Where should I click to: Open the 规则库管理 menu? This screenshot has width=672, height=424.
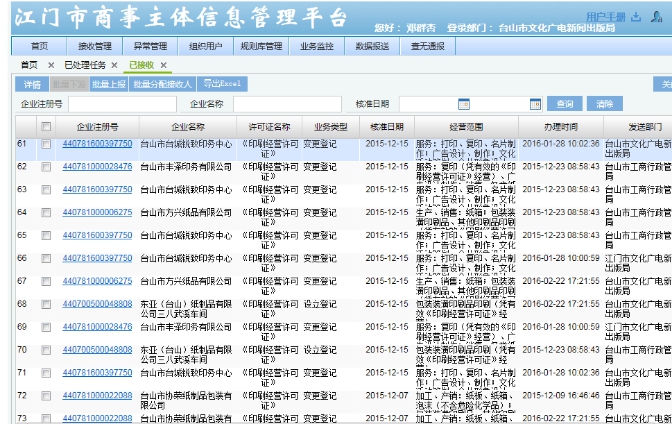point(261,46)
